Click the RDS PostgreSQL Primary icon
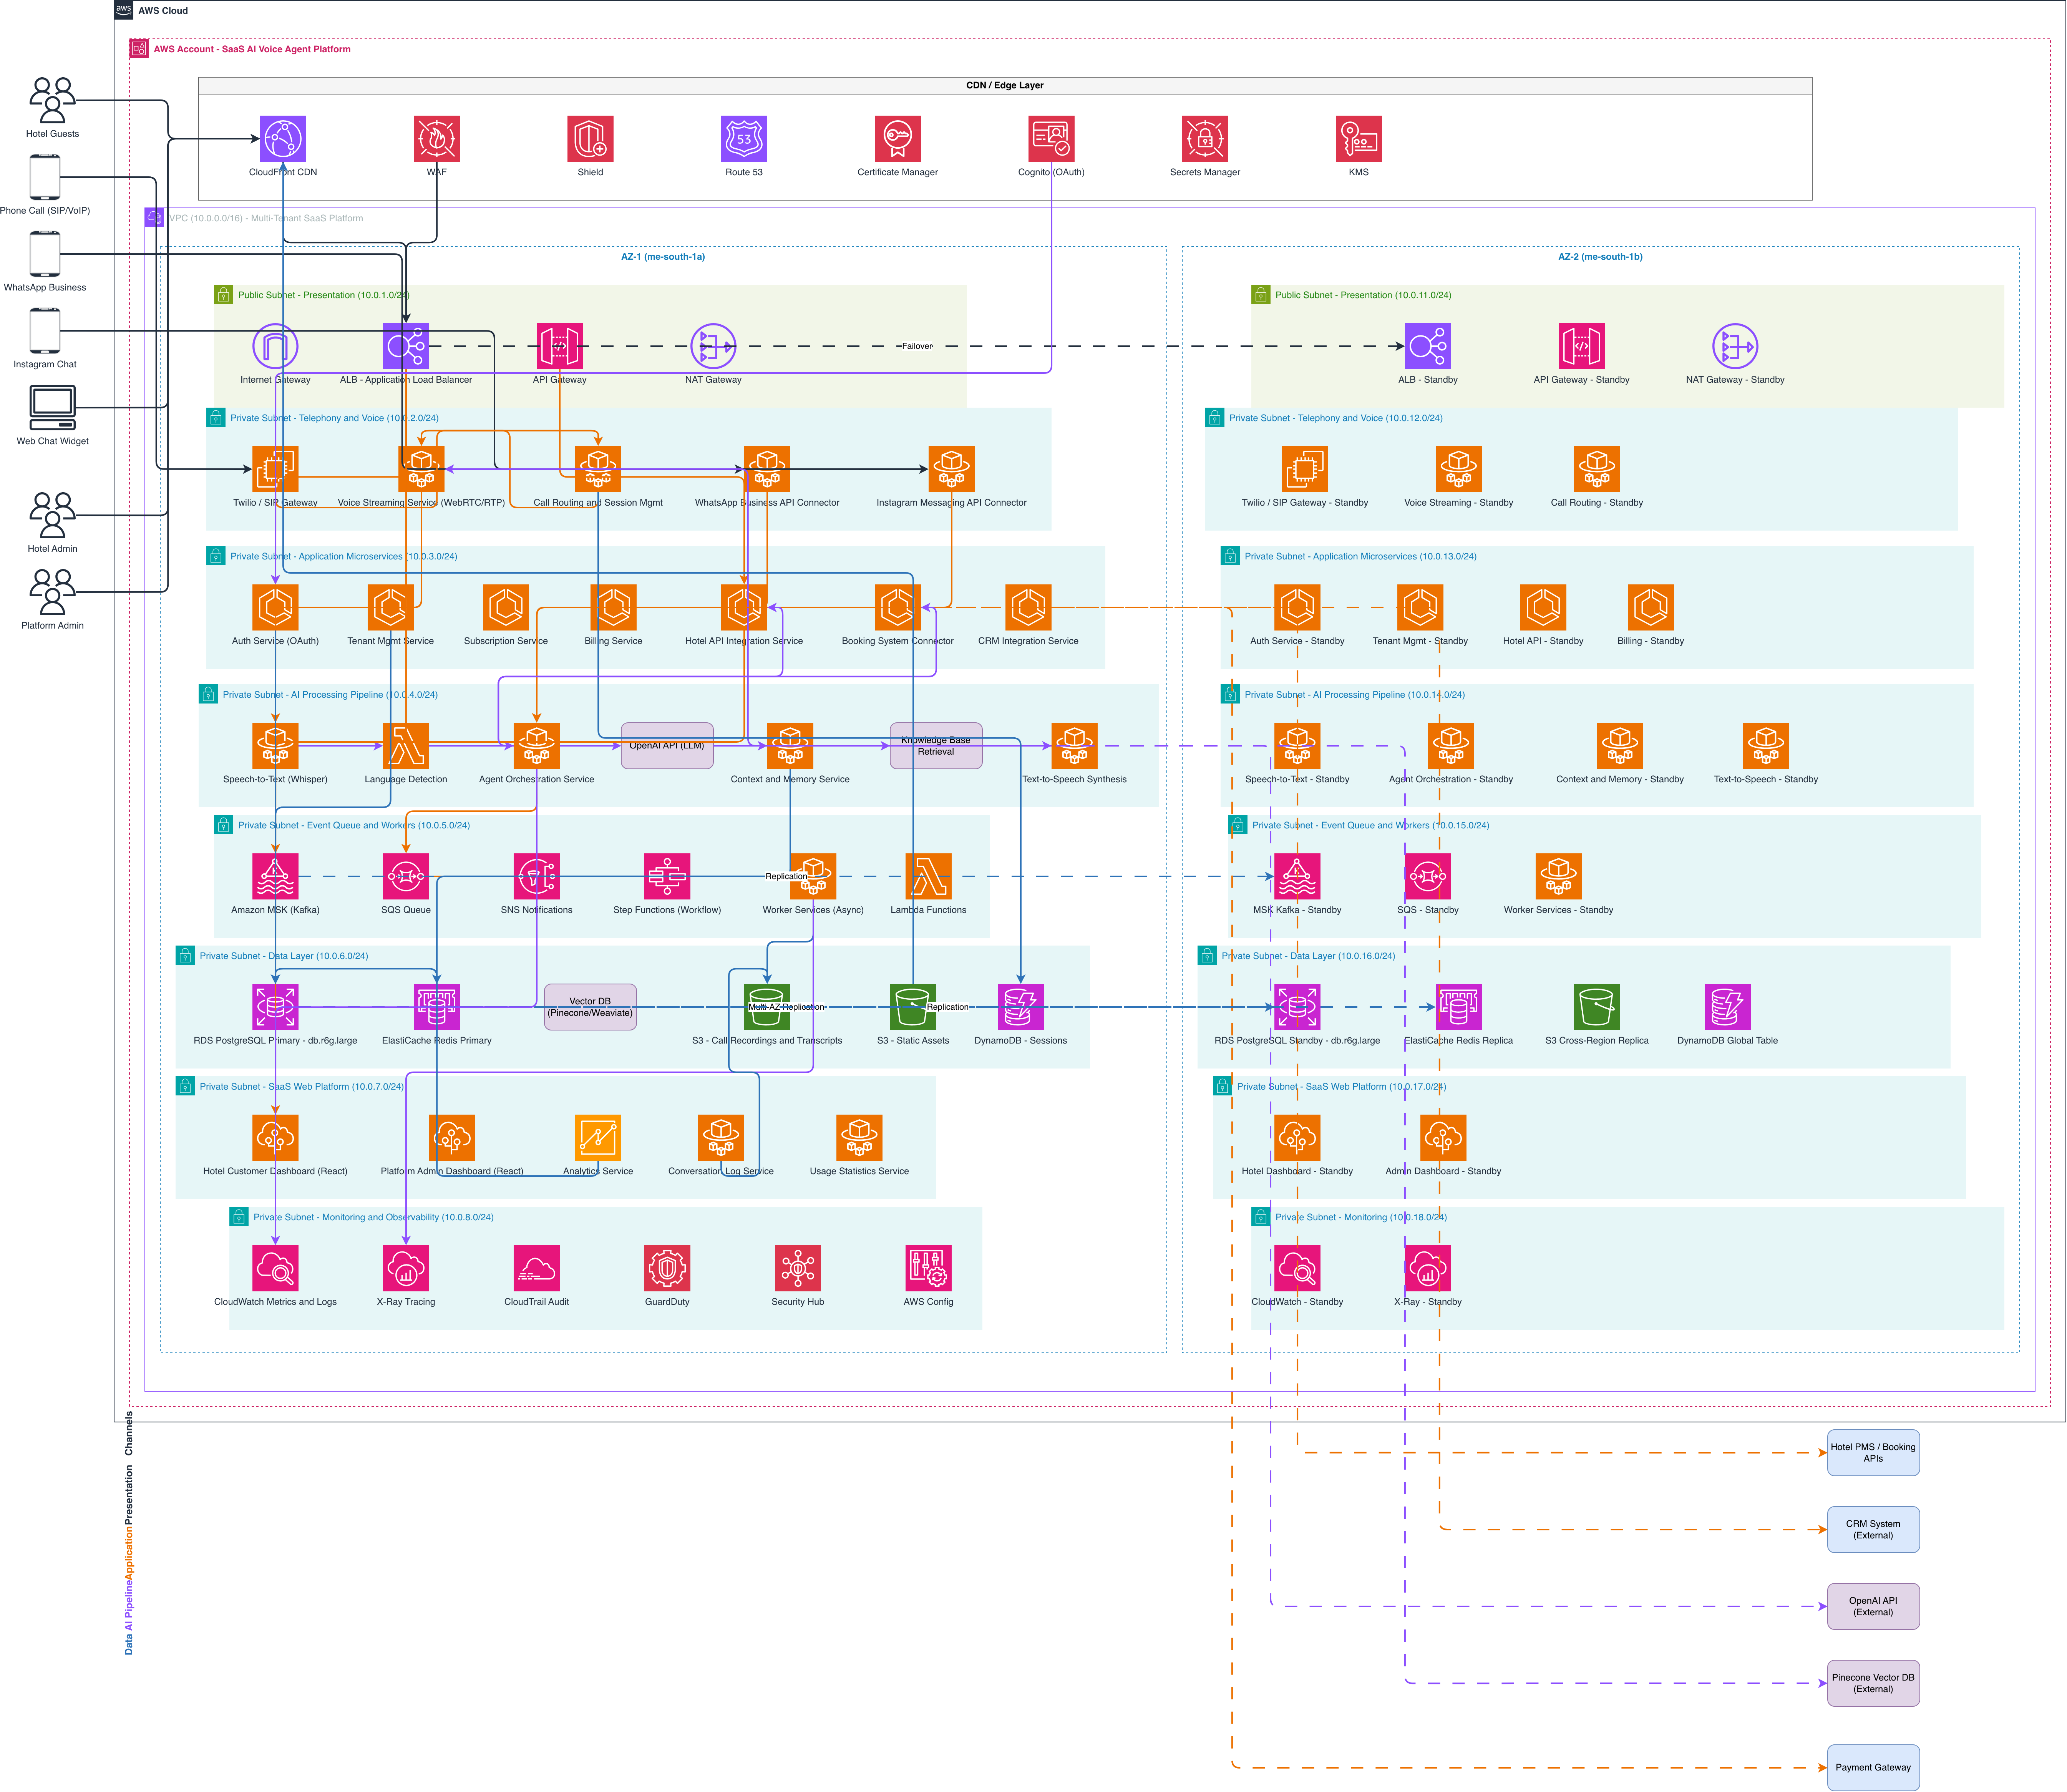 click(x=275, y=1007)
